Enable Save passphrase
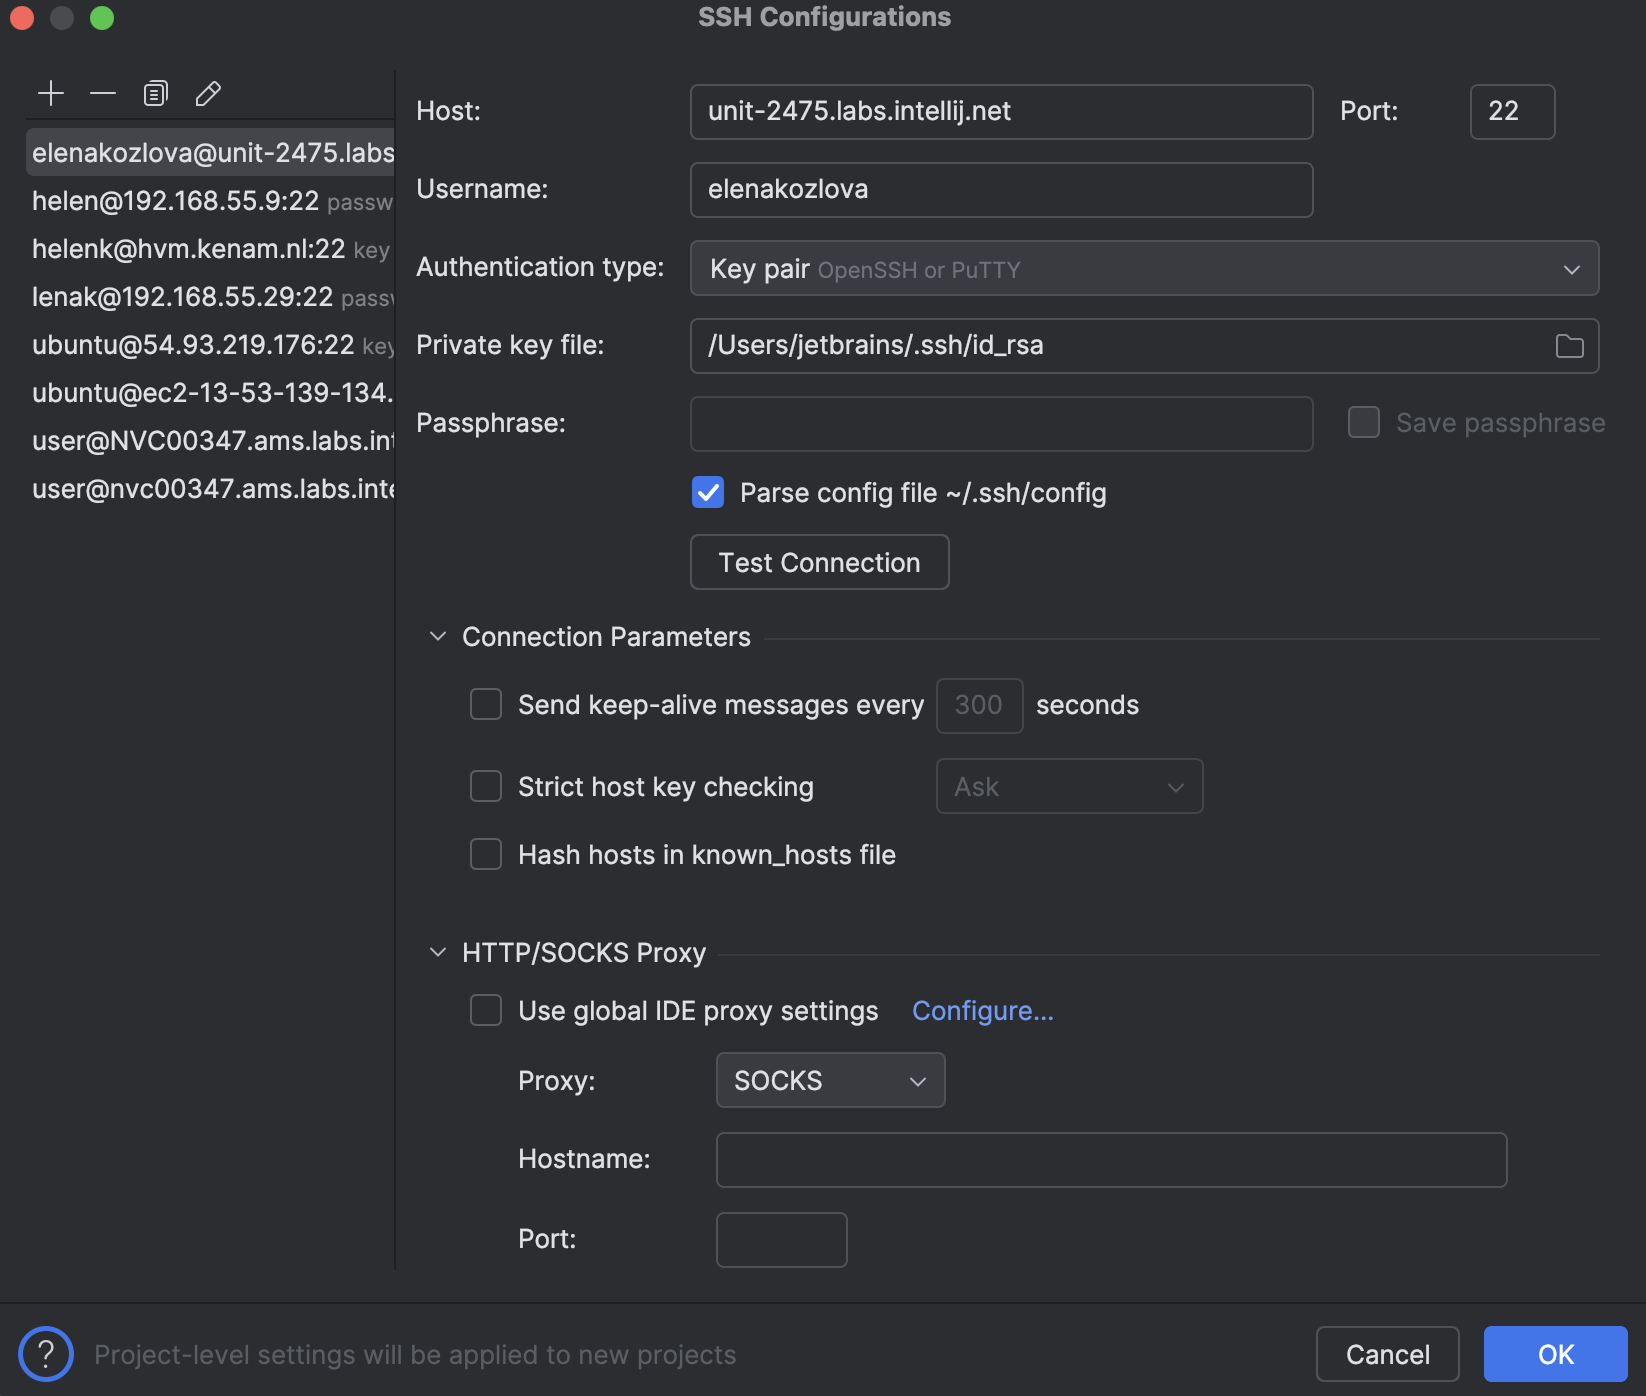 click(1363, 422)
